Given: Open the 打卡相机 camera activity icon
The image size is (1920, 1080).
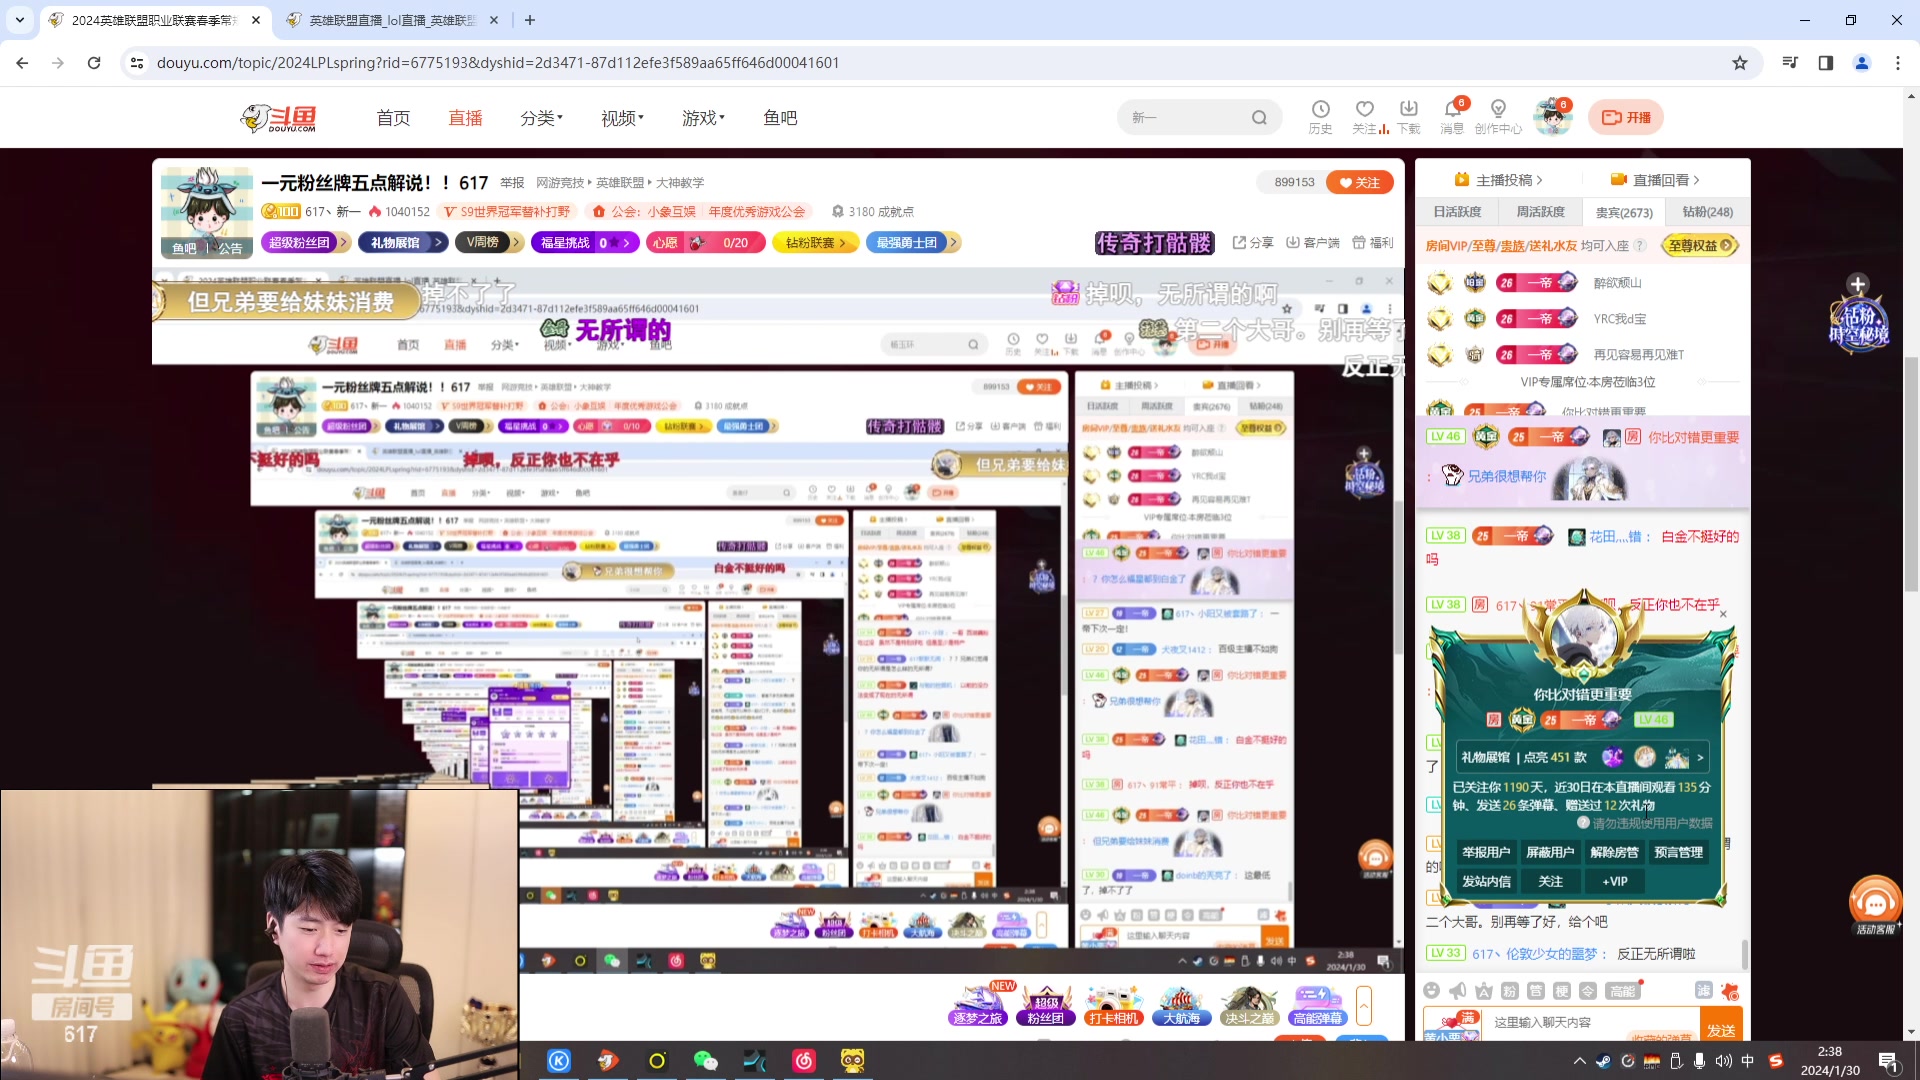Looking at the screenshot, I should point(1114,1005).
